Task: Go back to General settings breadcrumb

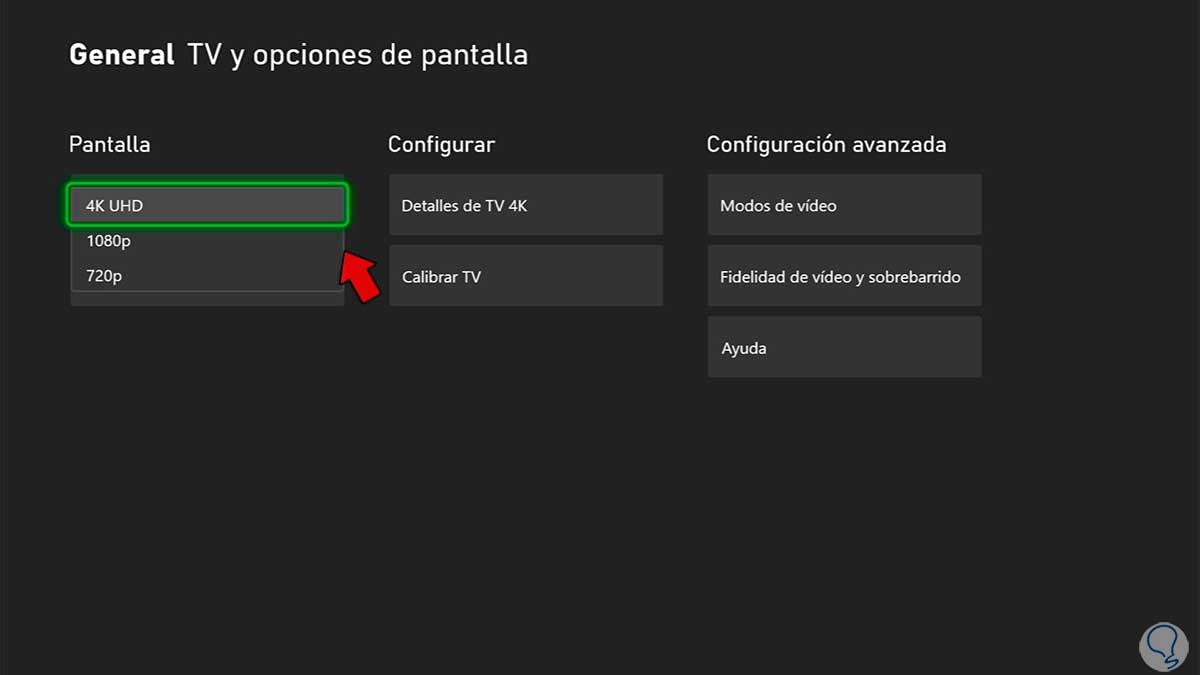Action: pos(121,55)
